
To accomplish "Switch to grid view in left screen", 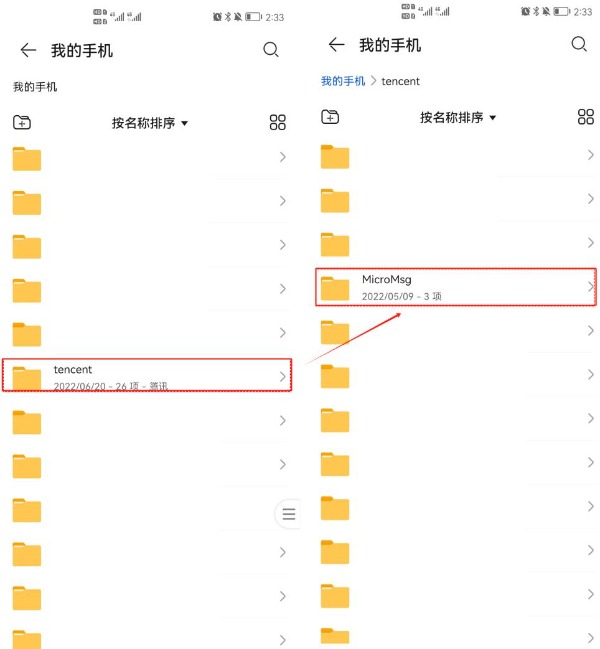I will pyautogui.click(x=278, y=123).
